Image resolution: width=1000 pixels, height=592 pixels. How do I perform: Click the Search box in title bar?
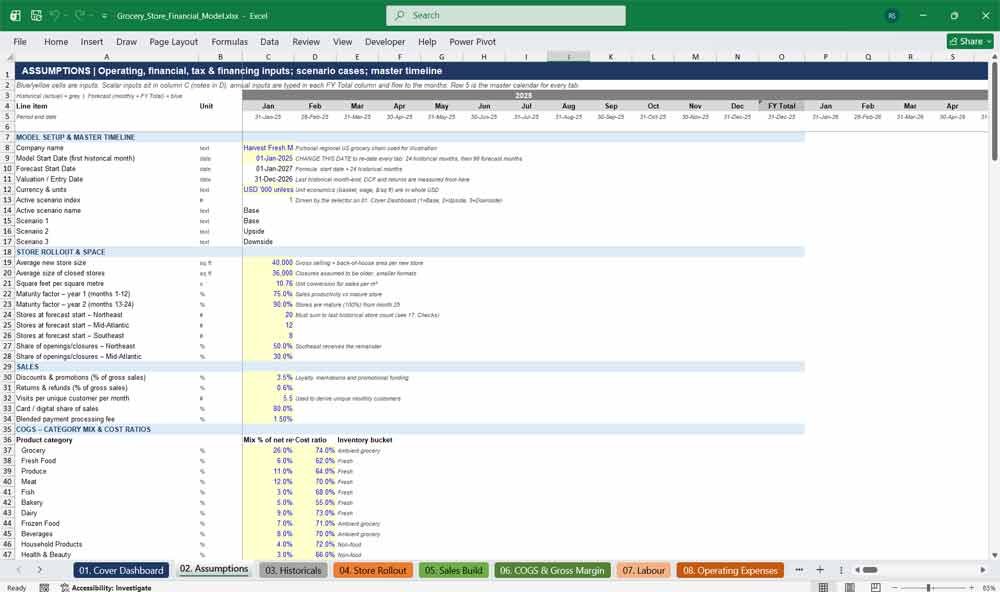[506, 15]
